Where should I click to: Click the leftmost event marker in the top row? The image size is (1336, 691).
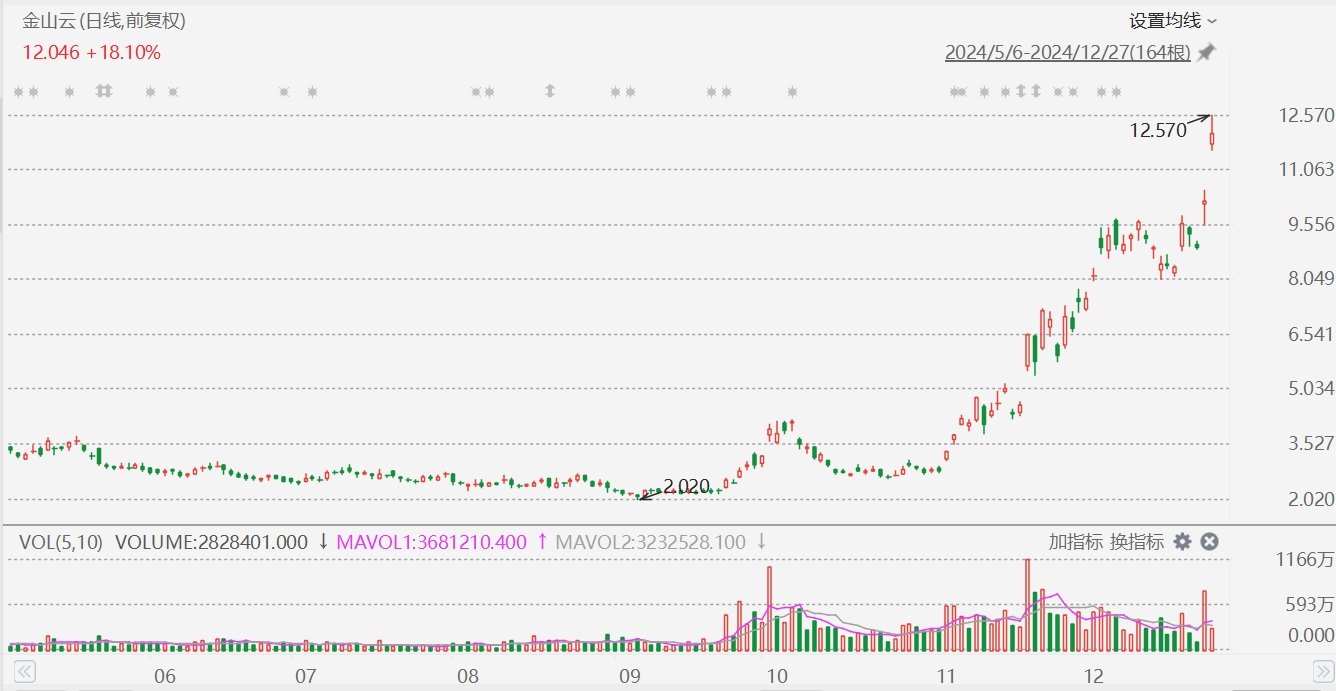[x=18, y=92]
